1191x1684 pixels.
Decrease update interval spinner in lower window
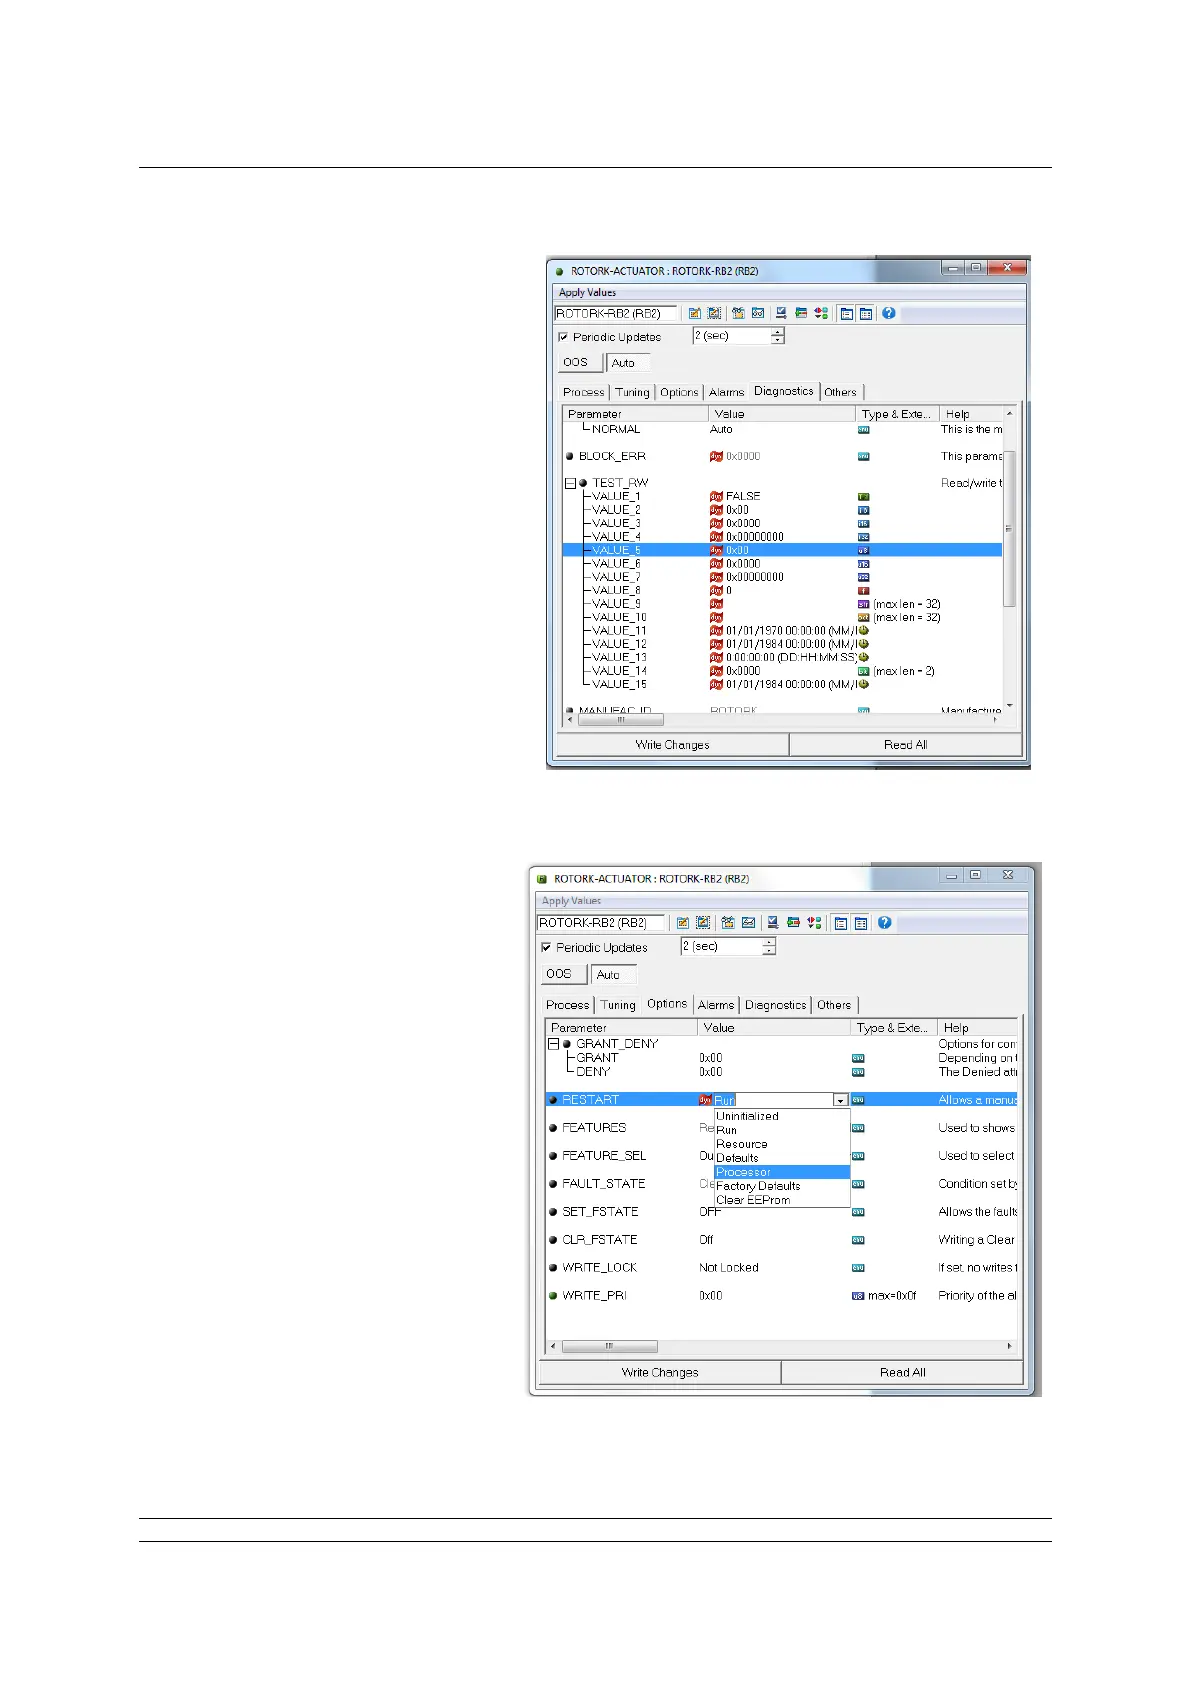point(769,951)
